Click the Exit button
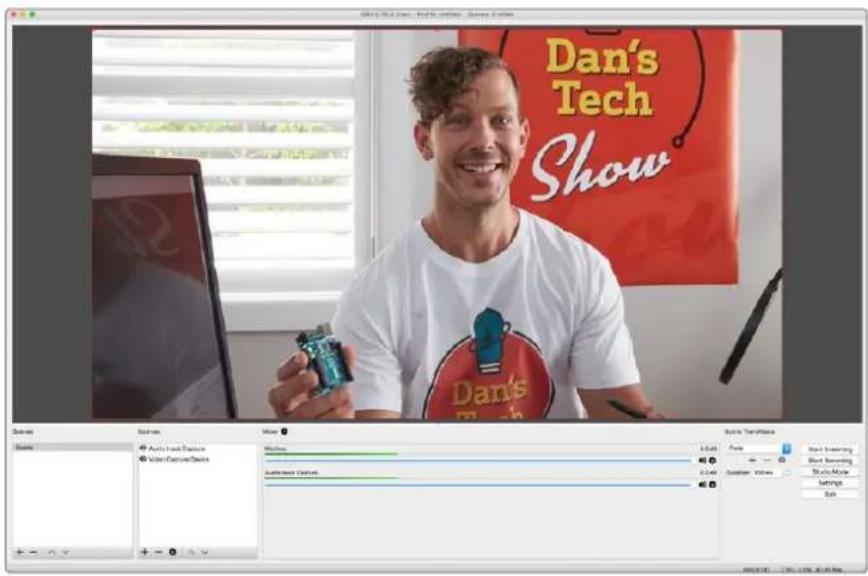This screenshot has width=868, height=576. point(829,494)
